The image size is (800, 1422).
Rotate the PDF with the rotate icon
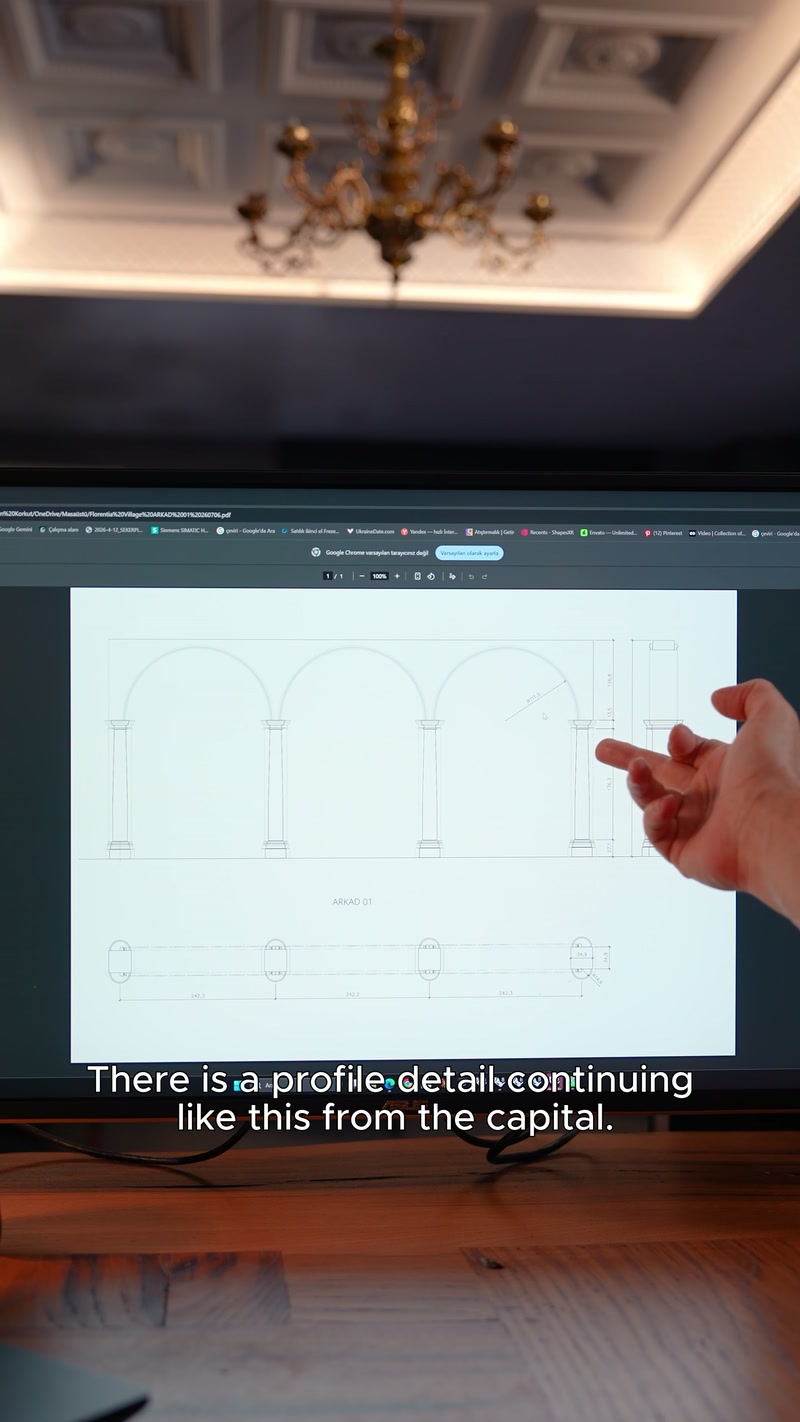point(431,576)
